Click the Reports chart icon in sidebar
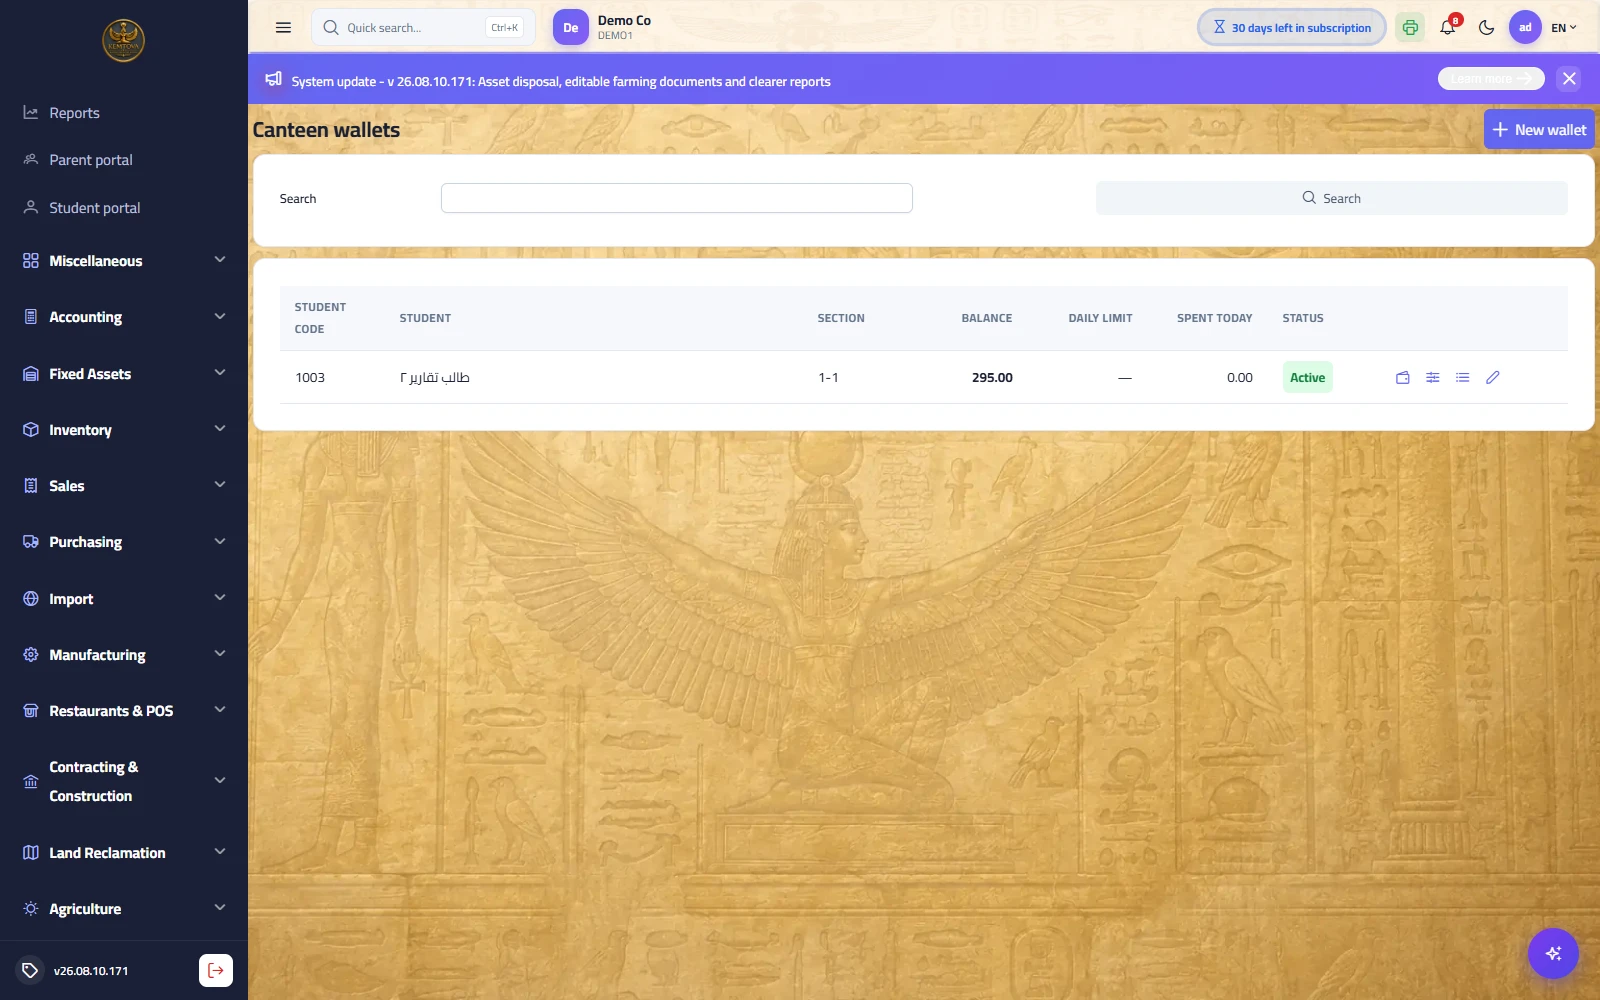1600x1000 pixels. [x=31, y=113]
